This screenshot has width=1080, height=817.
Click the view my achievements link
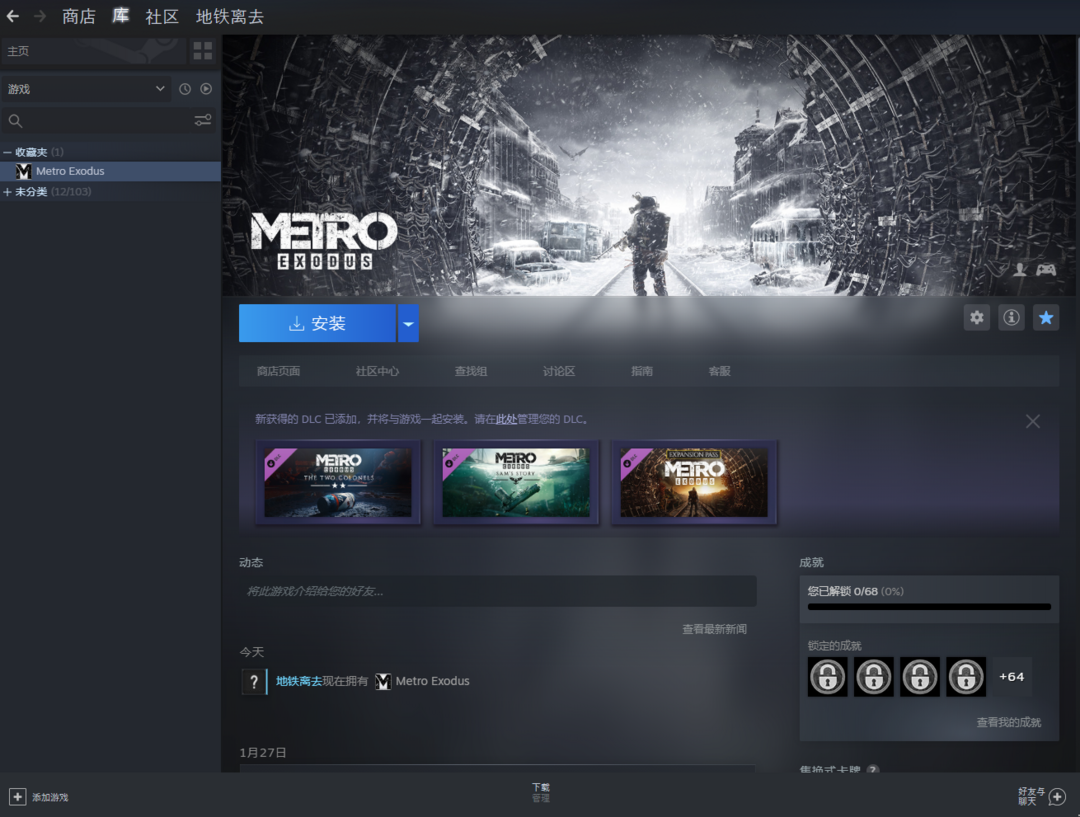(1008, 722)
